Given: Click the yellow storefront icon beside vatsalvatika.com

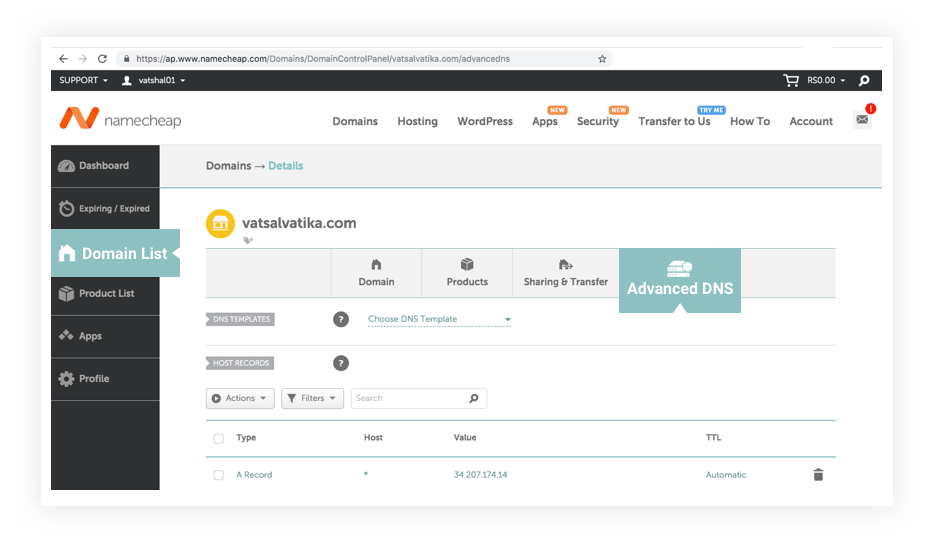Looking at the screenshot, I should tap(220, 224).
